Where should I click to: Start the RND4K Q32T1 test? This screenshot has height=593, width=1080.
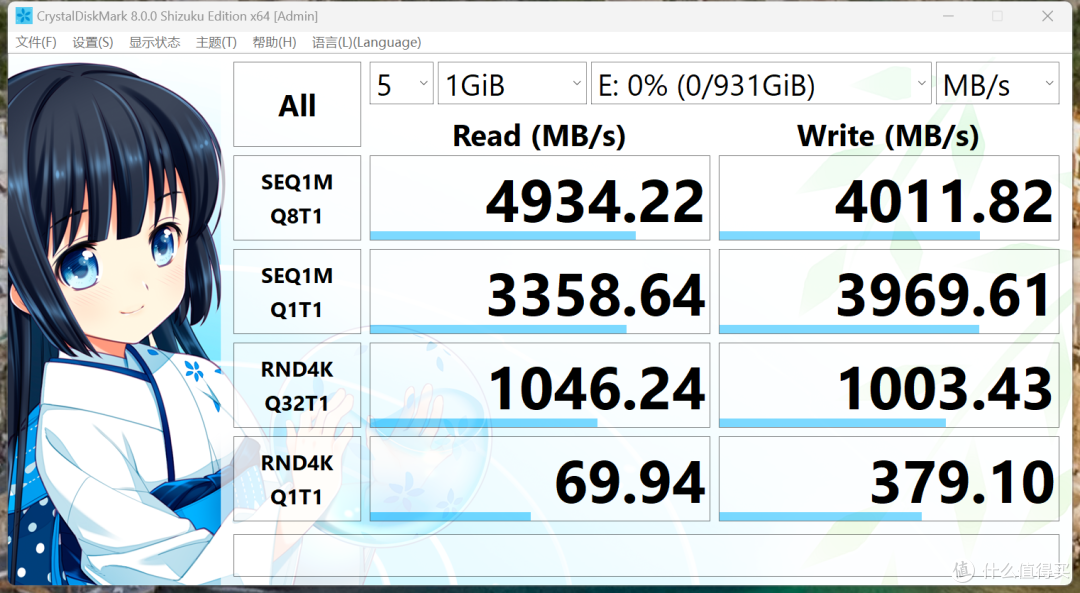297,386
